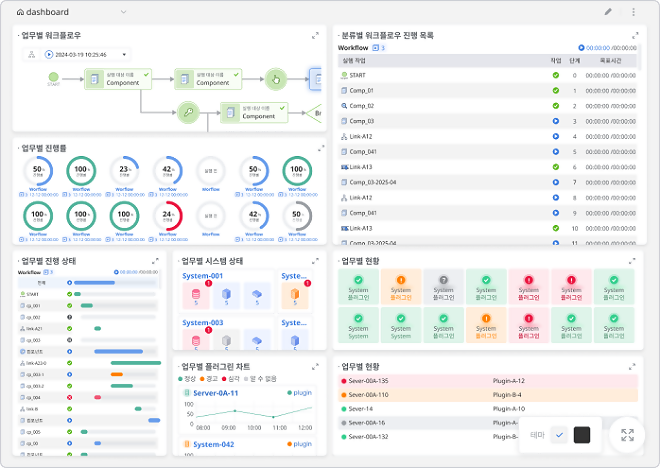This screenshot has width=660, height=468.
Task: Select the light theme checkmark option
Action: click(x=559, y=435)
